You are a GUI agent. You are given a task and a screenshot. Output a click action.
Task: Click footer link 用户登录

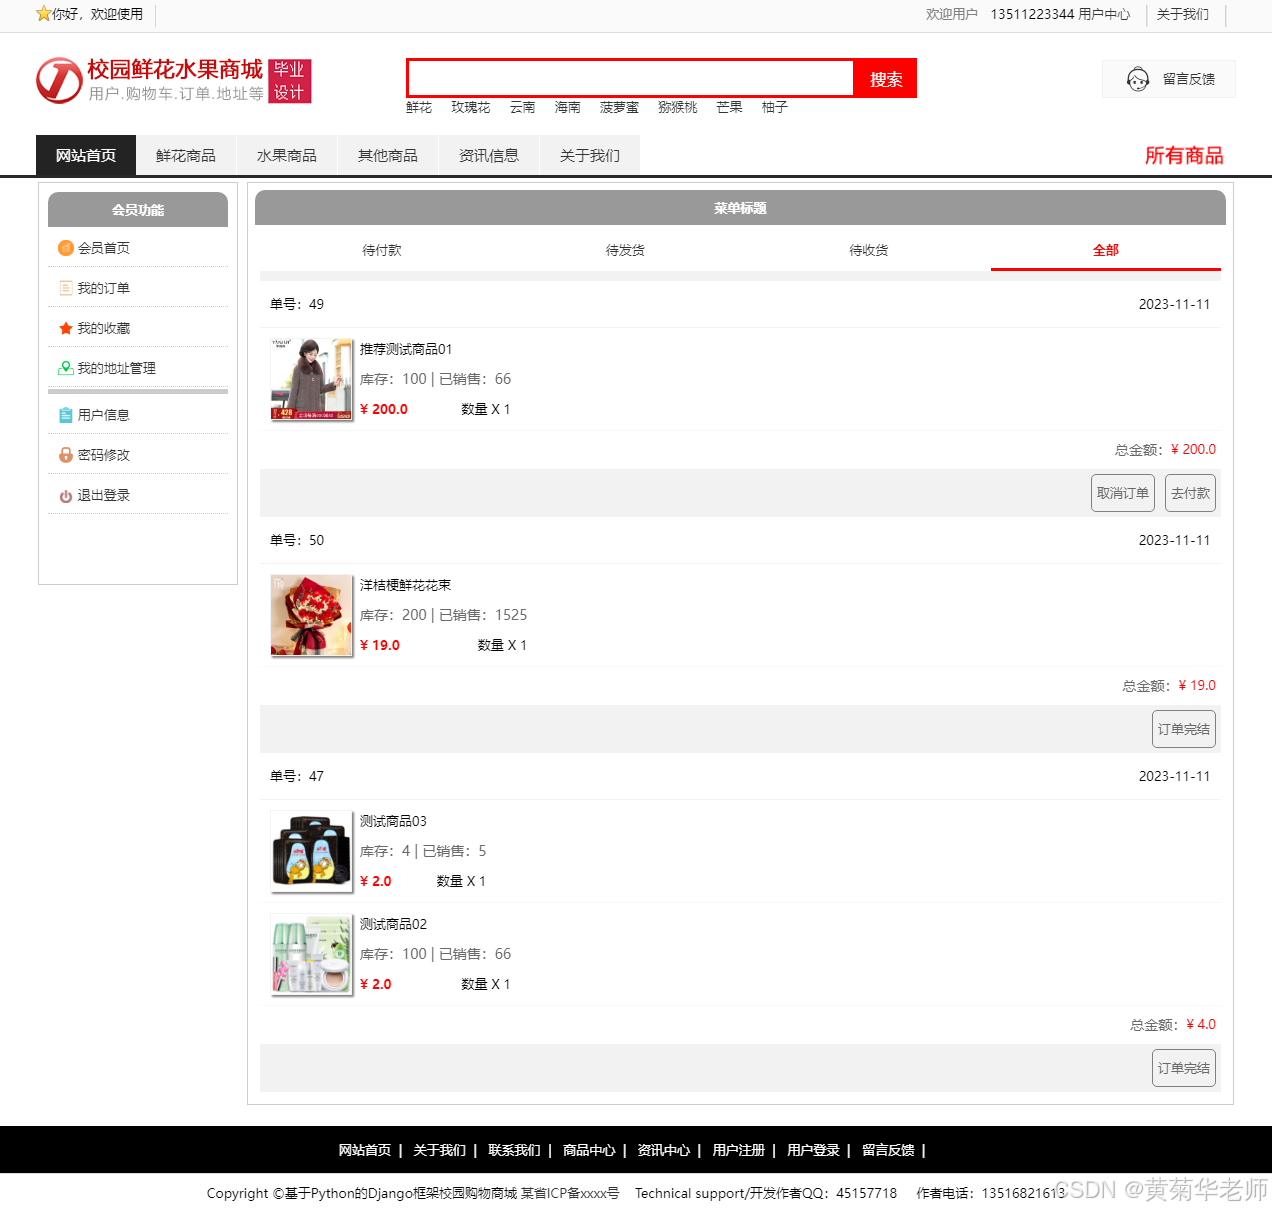813,1150
